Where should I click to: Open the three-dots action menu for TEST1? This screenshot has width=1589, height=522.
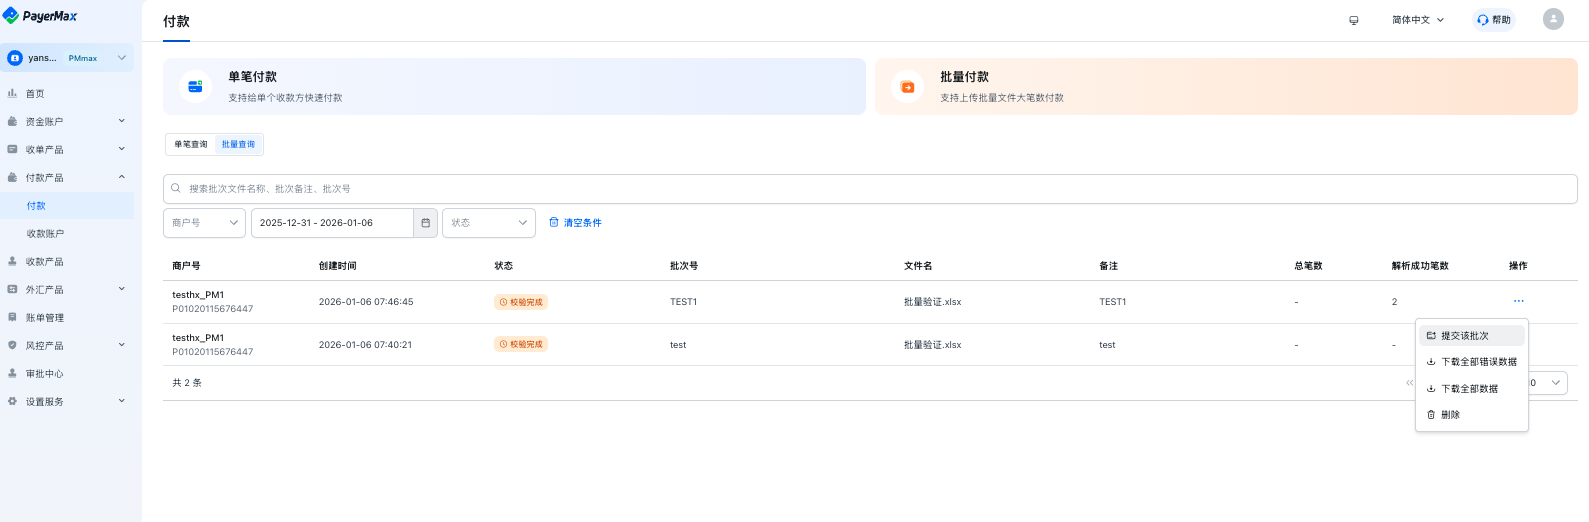point(1519,301)
